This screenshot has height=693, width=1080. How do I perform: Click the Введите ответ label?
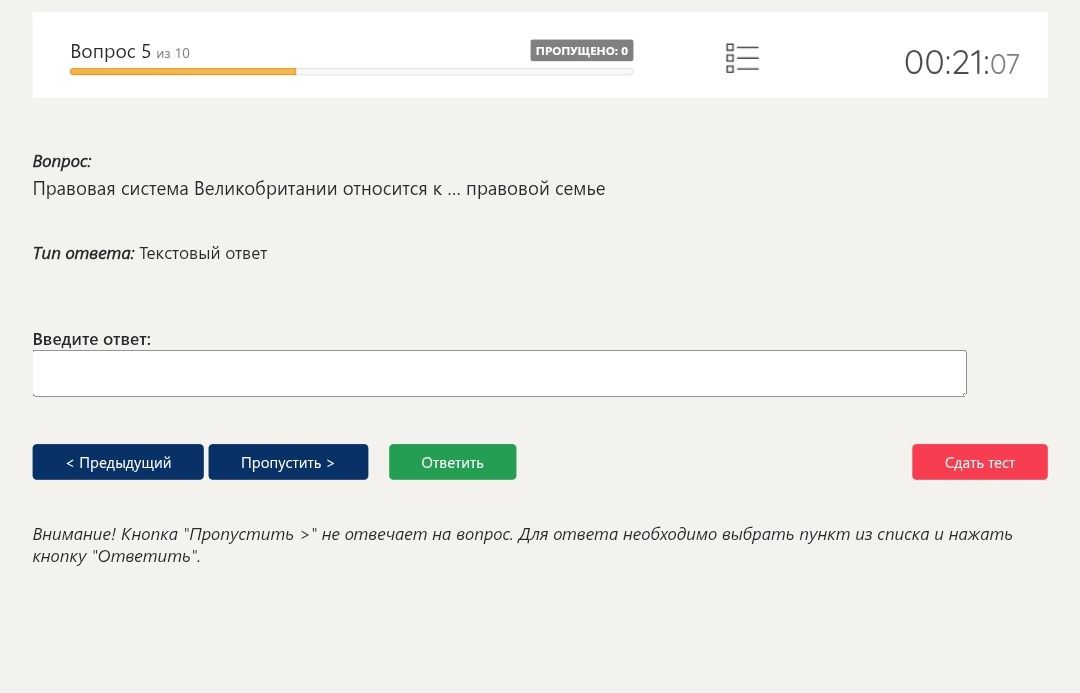click(92, 339)
